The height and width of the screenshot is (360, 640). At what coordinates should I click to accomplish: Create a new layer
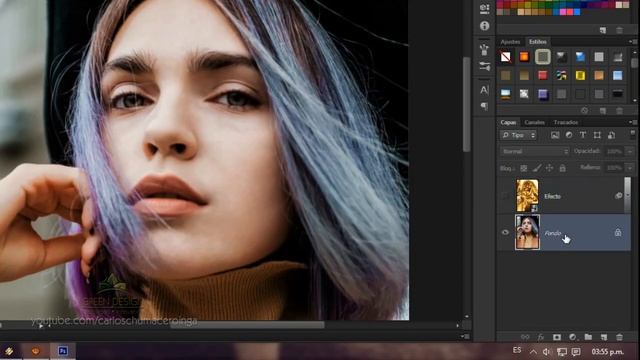(x=604, y=337)
